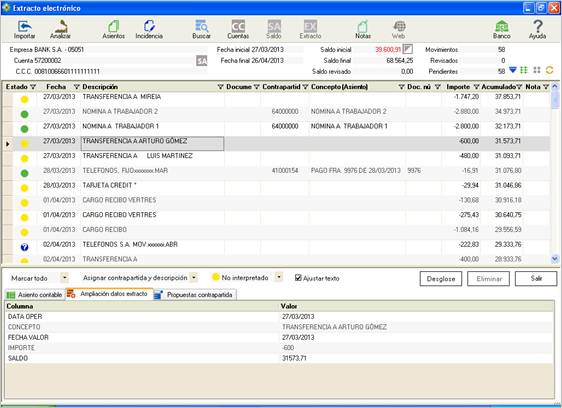Open the Contrapartid column filter
The height and width of the screenshot is (408, 562).
pyautogui.click(x=305, y=87)
